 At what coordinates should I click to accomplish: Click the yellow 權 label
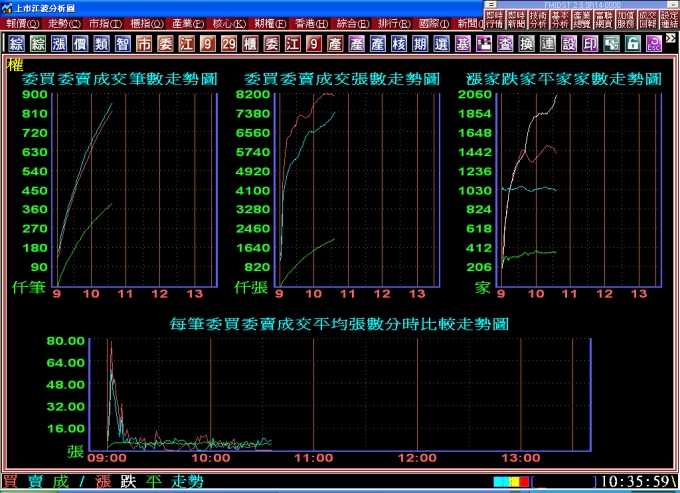tap(15, 65)
